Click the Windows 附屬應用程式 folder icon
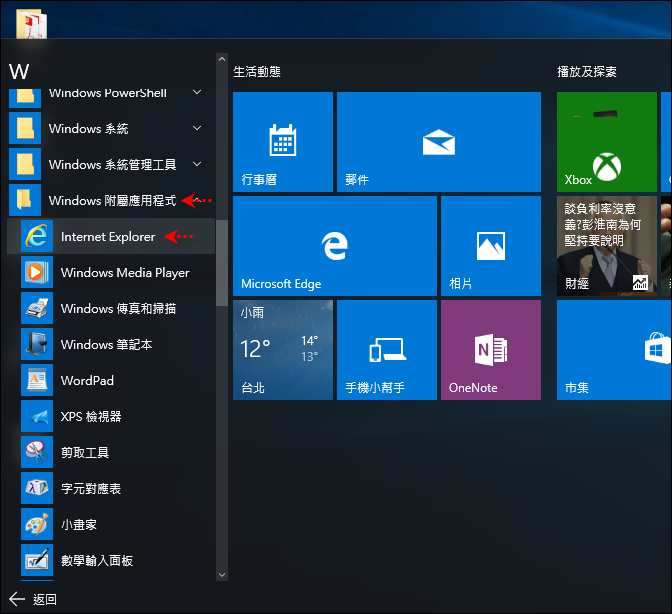672x614 pixels. tap(25, 200)
